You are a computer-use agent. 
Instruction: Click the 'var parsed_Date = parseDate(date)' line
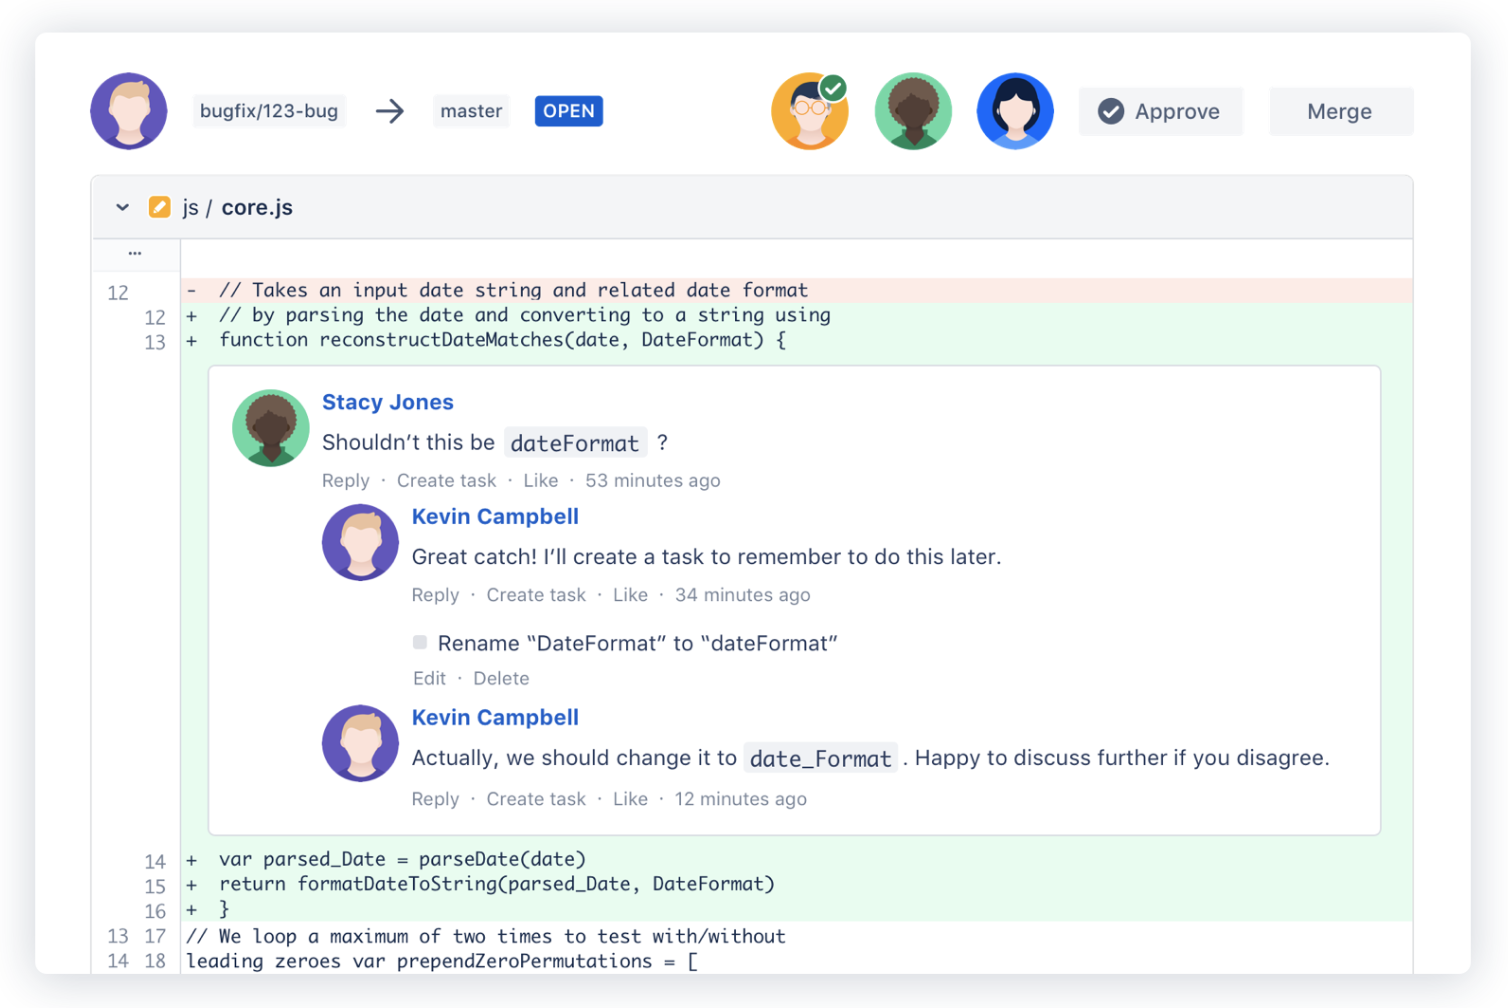coord(797,859)
